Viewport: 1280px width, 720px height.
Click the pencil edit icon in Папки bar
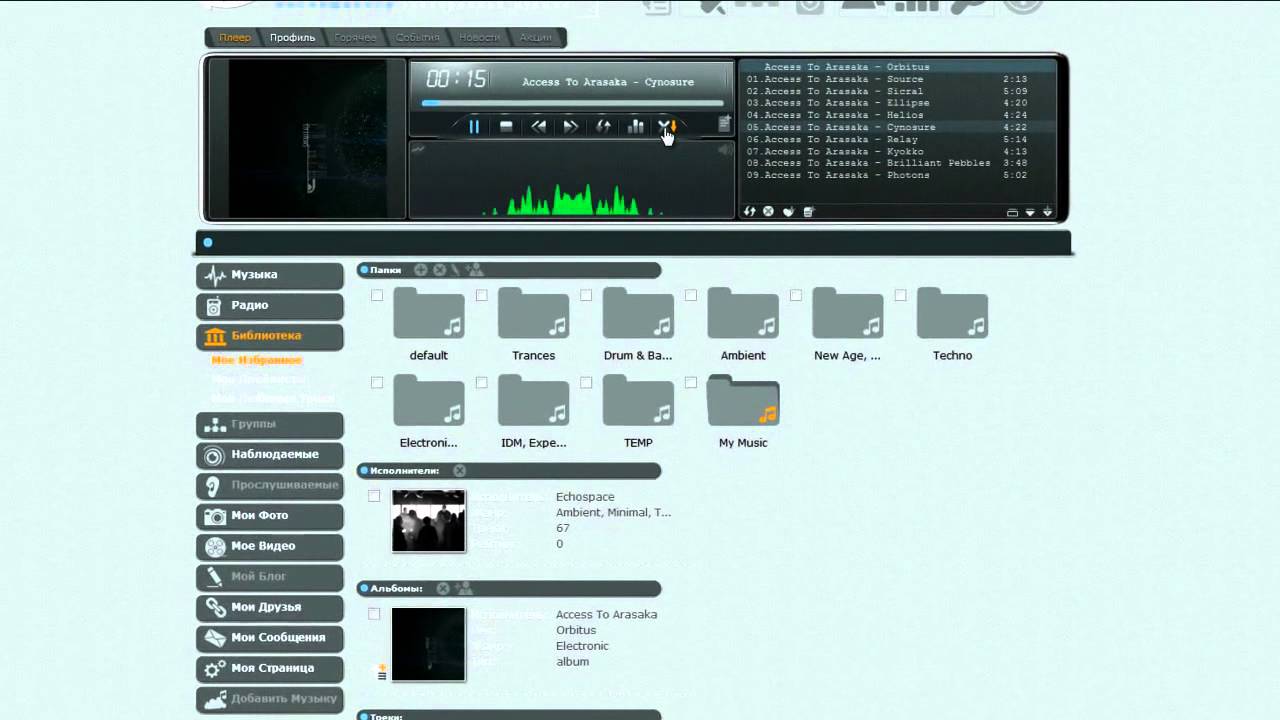tap(456, 270)
